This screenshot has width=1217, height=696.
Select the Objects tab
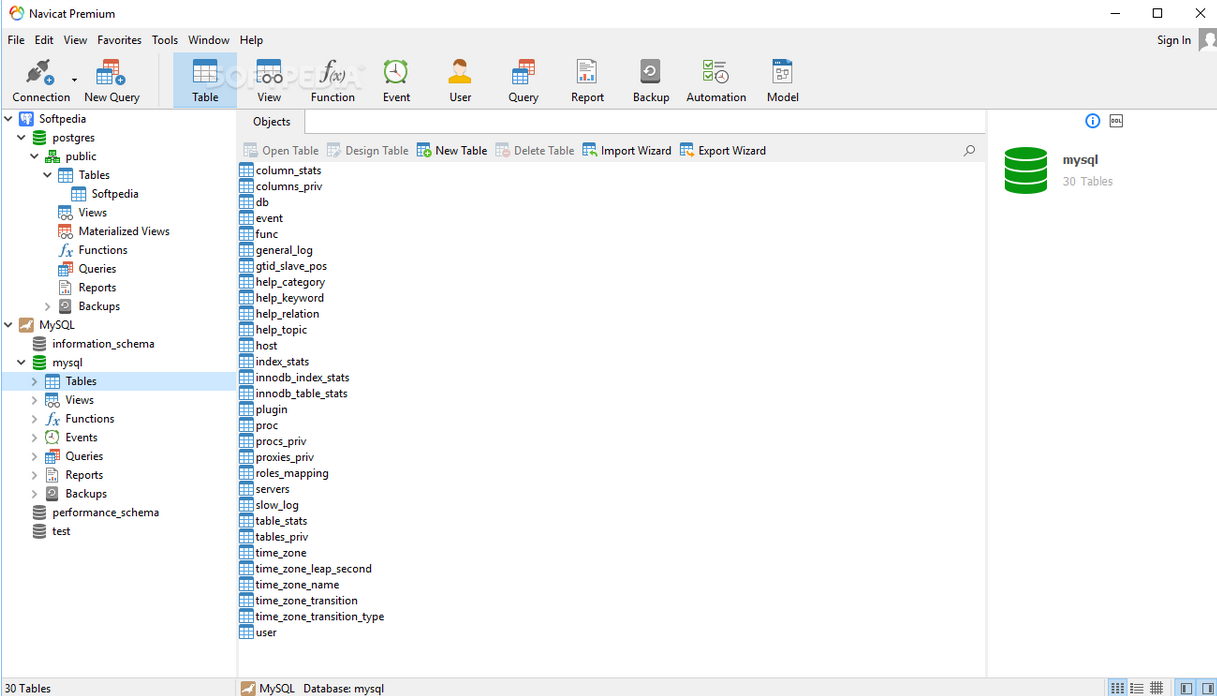[271, 122]
